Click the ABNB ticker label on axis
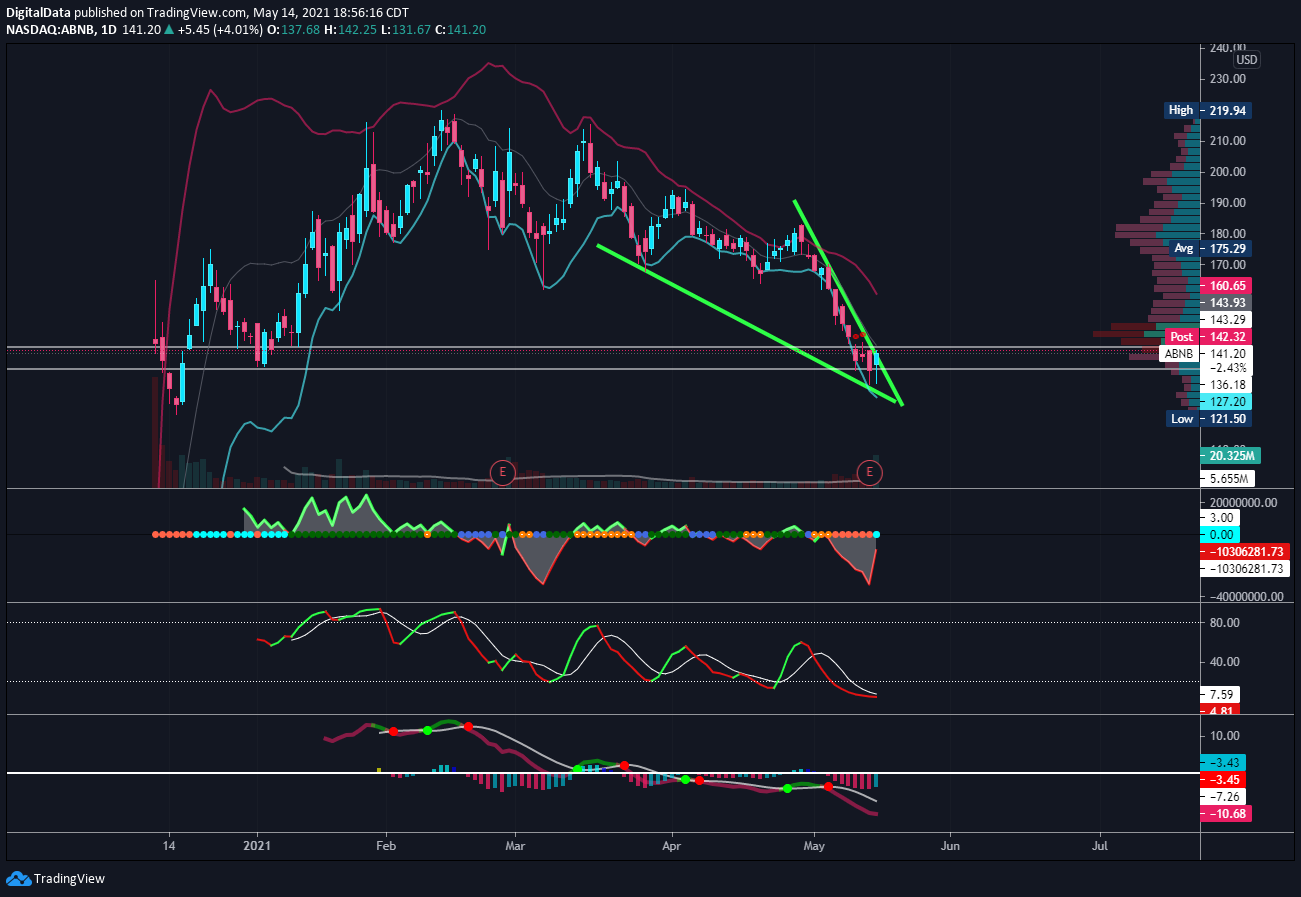 pyautogui.click(x=1178, y=353)
